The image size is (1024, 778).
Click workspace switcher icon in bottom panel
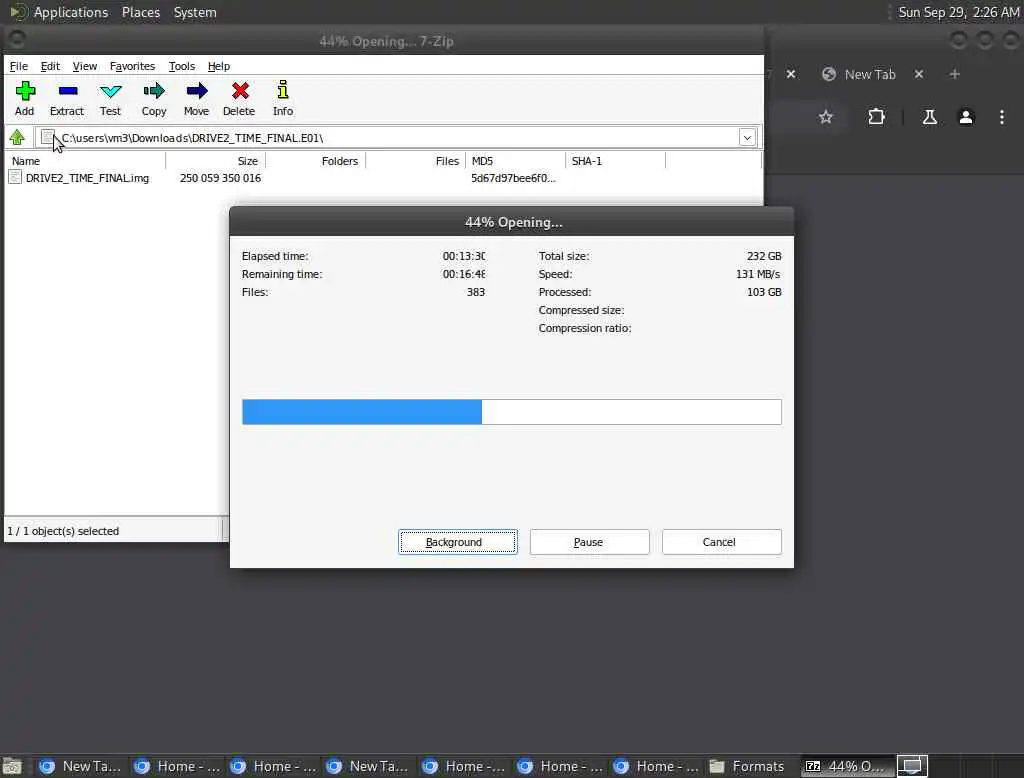tap(912, 766)
